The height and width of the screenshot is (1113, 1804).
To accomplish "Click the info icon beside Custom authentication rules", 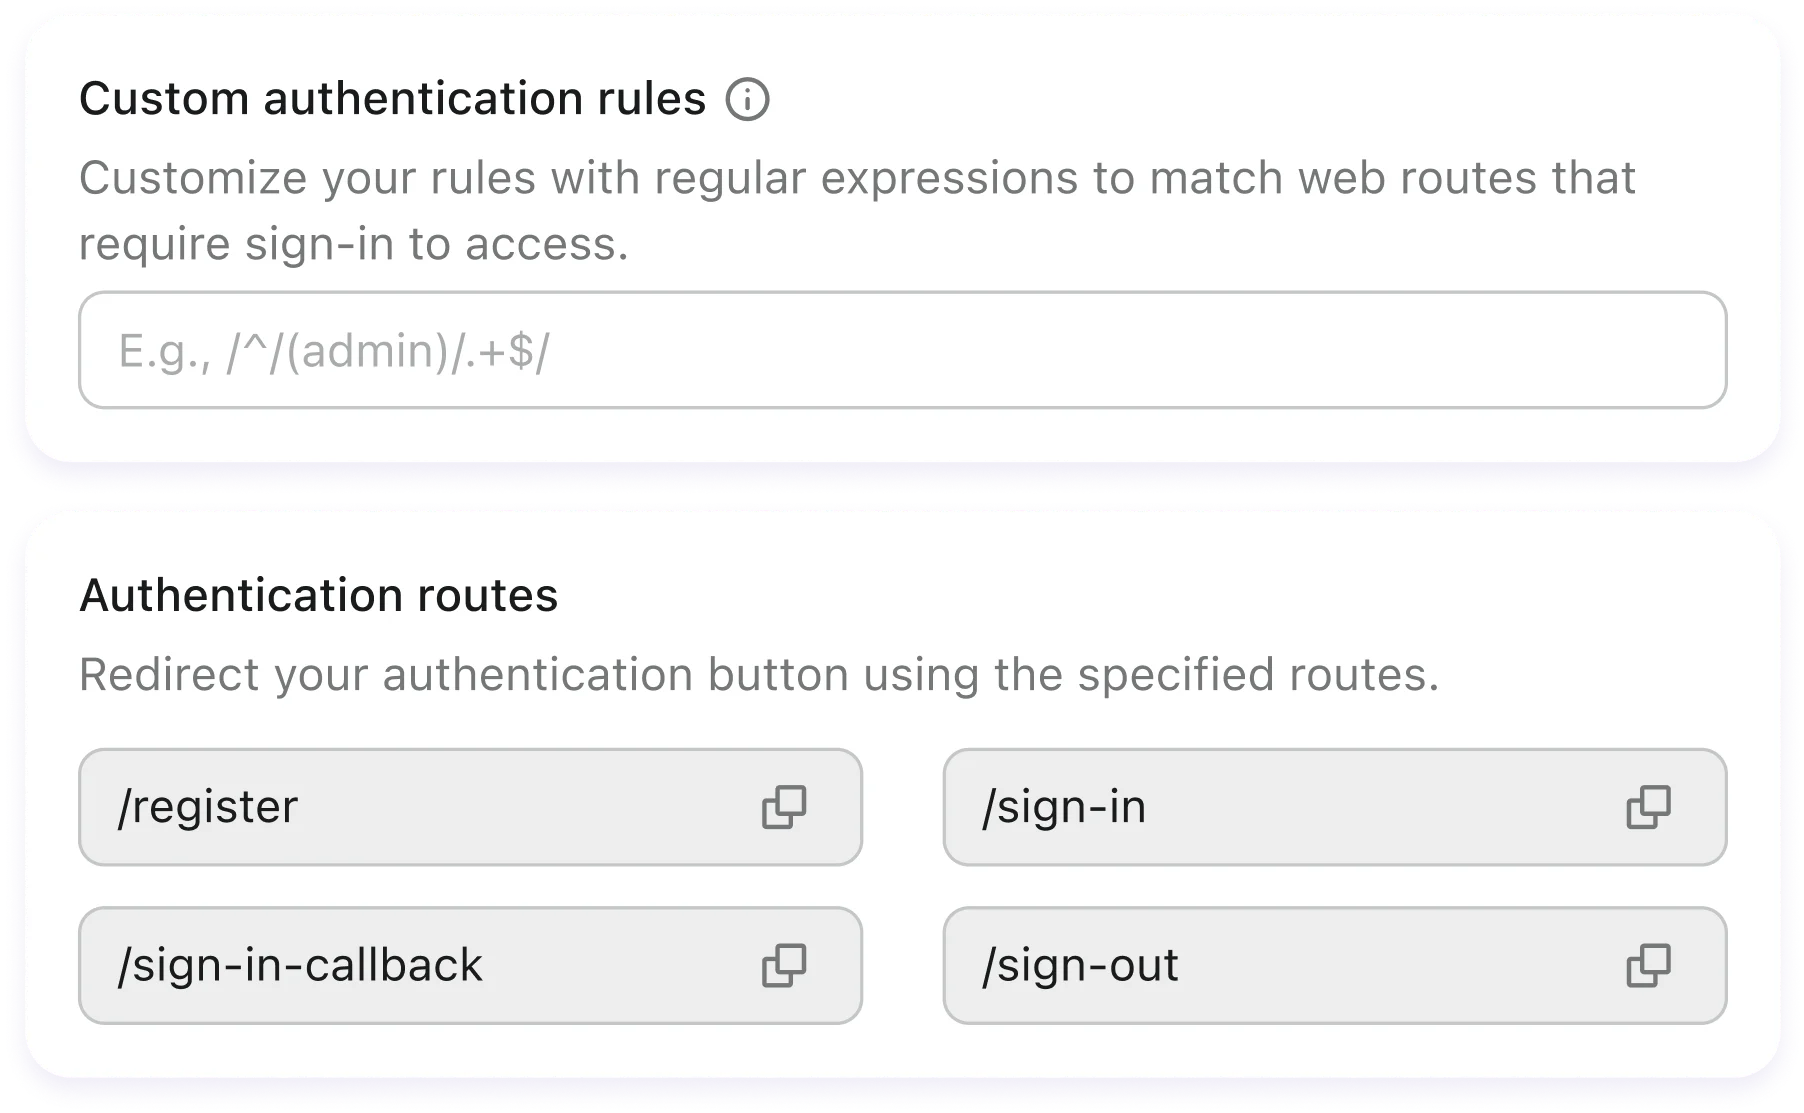I will click(747, 100).
